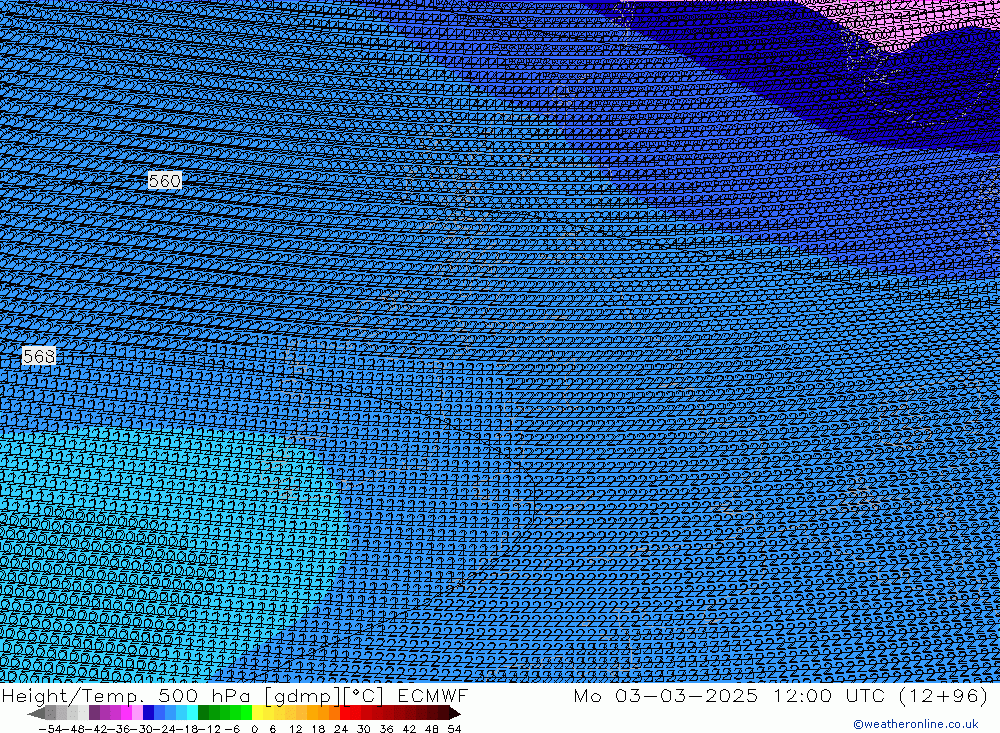Click the 568 height contour label
Image resolution: width=1000 pixels, height=733 pixels.
click(x=39, y=356)
